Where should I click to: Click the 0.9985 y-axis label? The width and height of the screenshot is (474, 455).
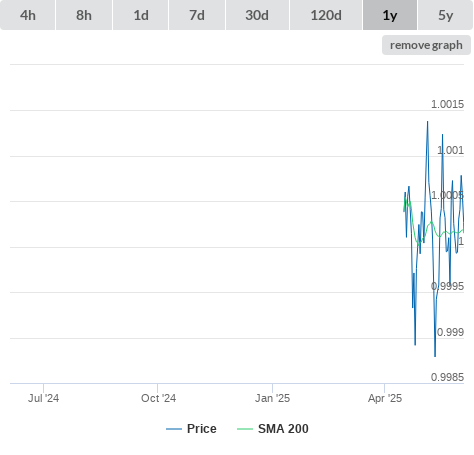[447, 377]
